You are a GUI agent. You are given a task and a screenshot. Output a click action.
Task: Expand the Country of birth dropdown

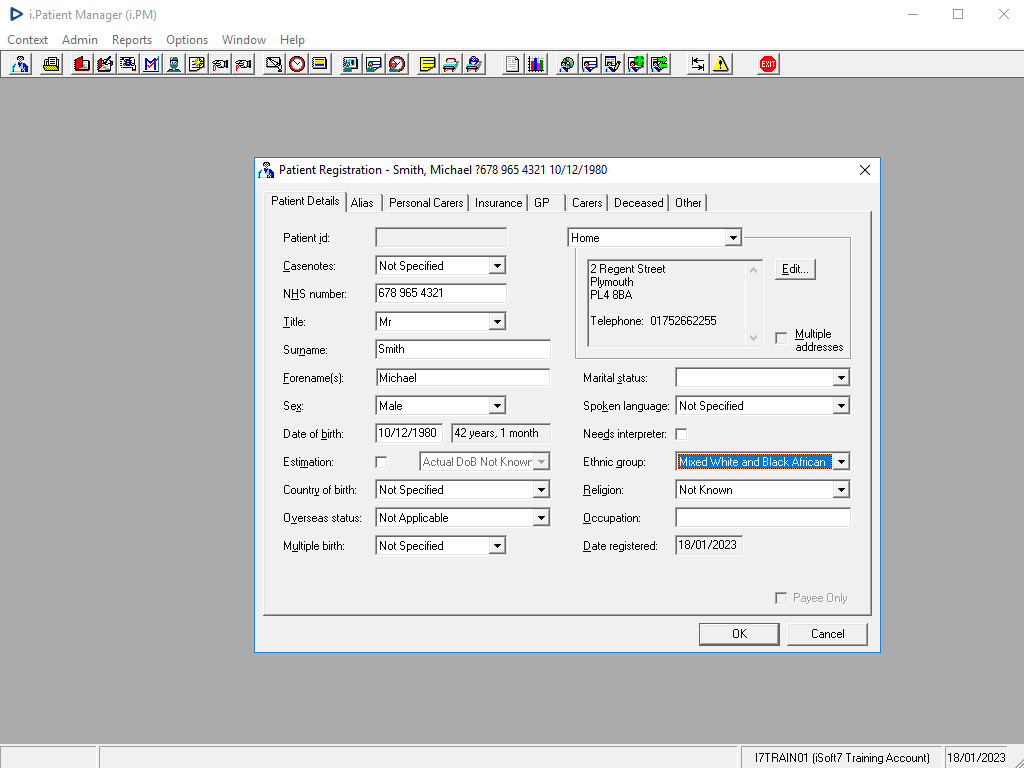[x=541, y=490]
